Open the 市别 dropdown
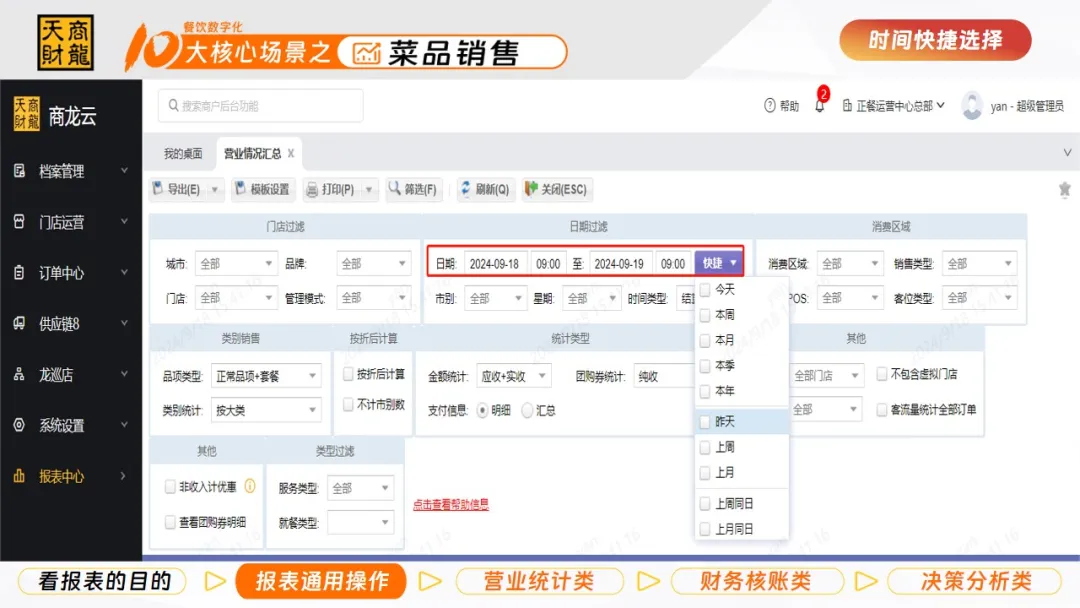1080x608 pixels. 495,298
